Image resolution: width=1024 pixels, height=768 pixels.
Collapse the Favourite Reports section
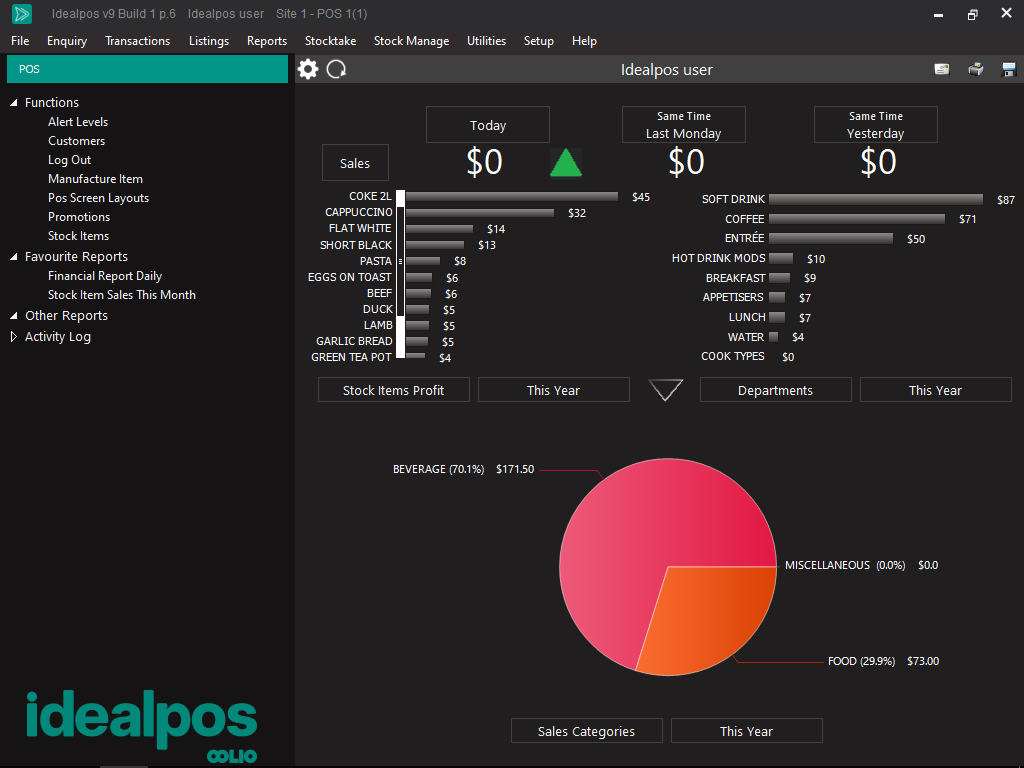[x=14, y=257]
